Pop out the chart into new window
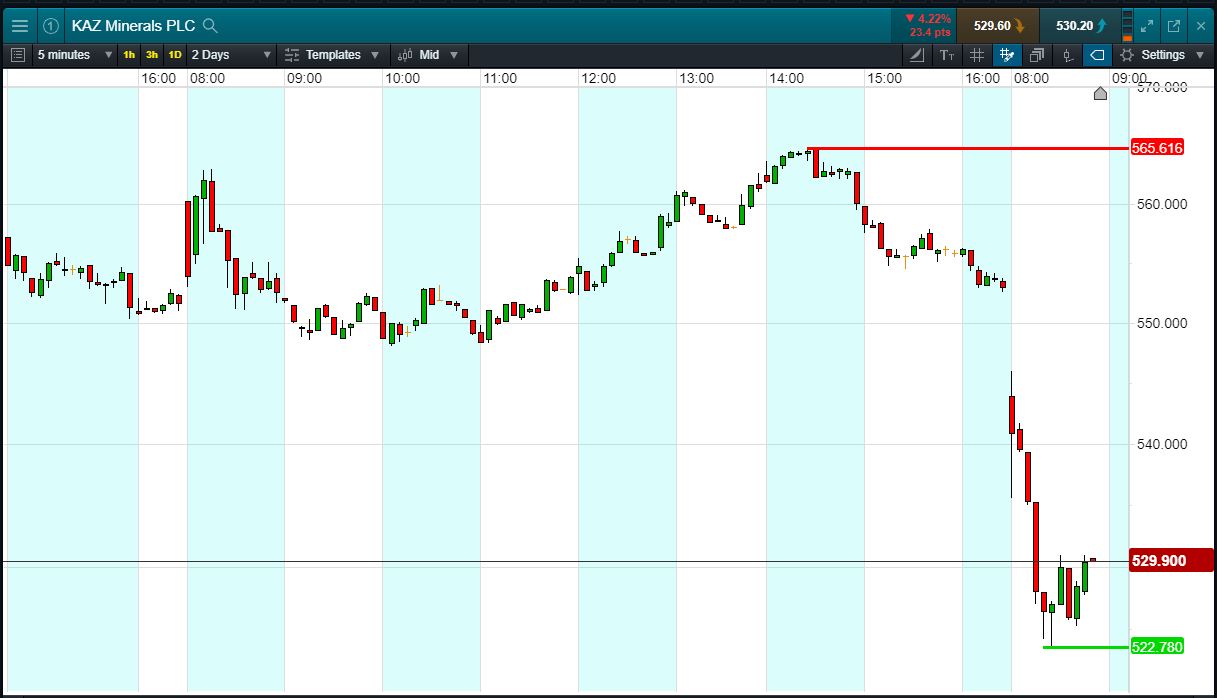This screenshot has height=698, width=1217. [1174, 26]
